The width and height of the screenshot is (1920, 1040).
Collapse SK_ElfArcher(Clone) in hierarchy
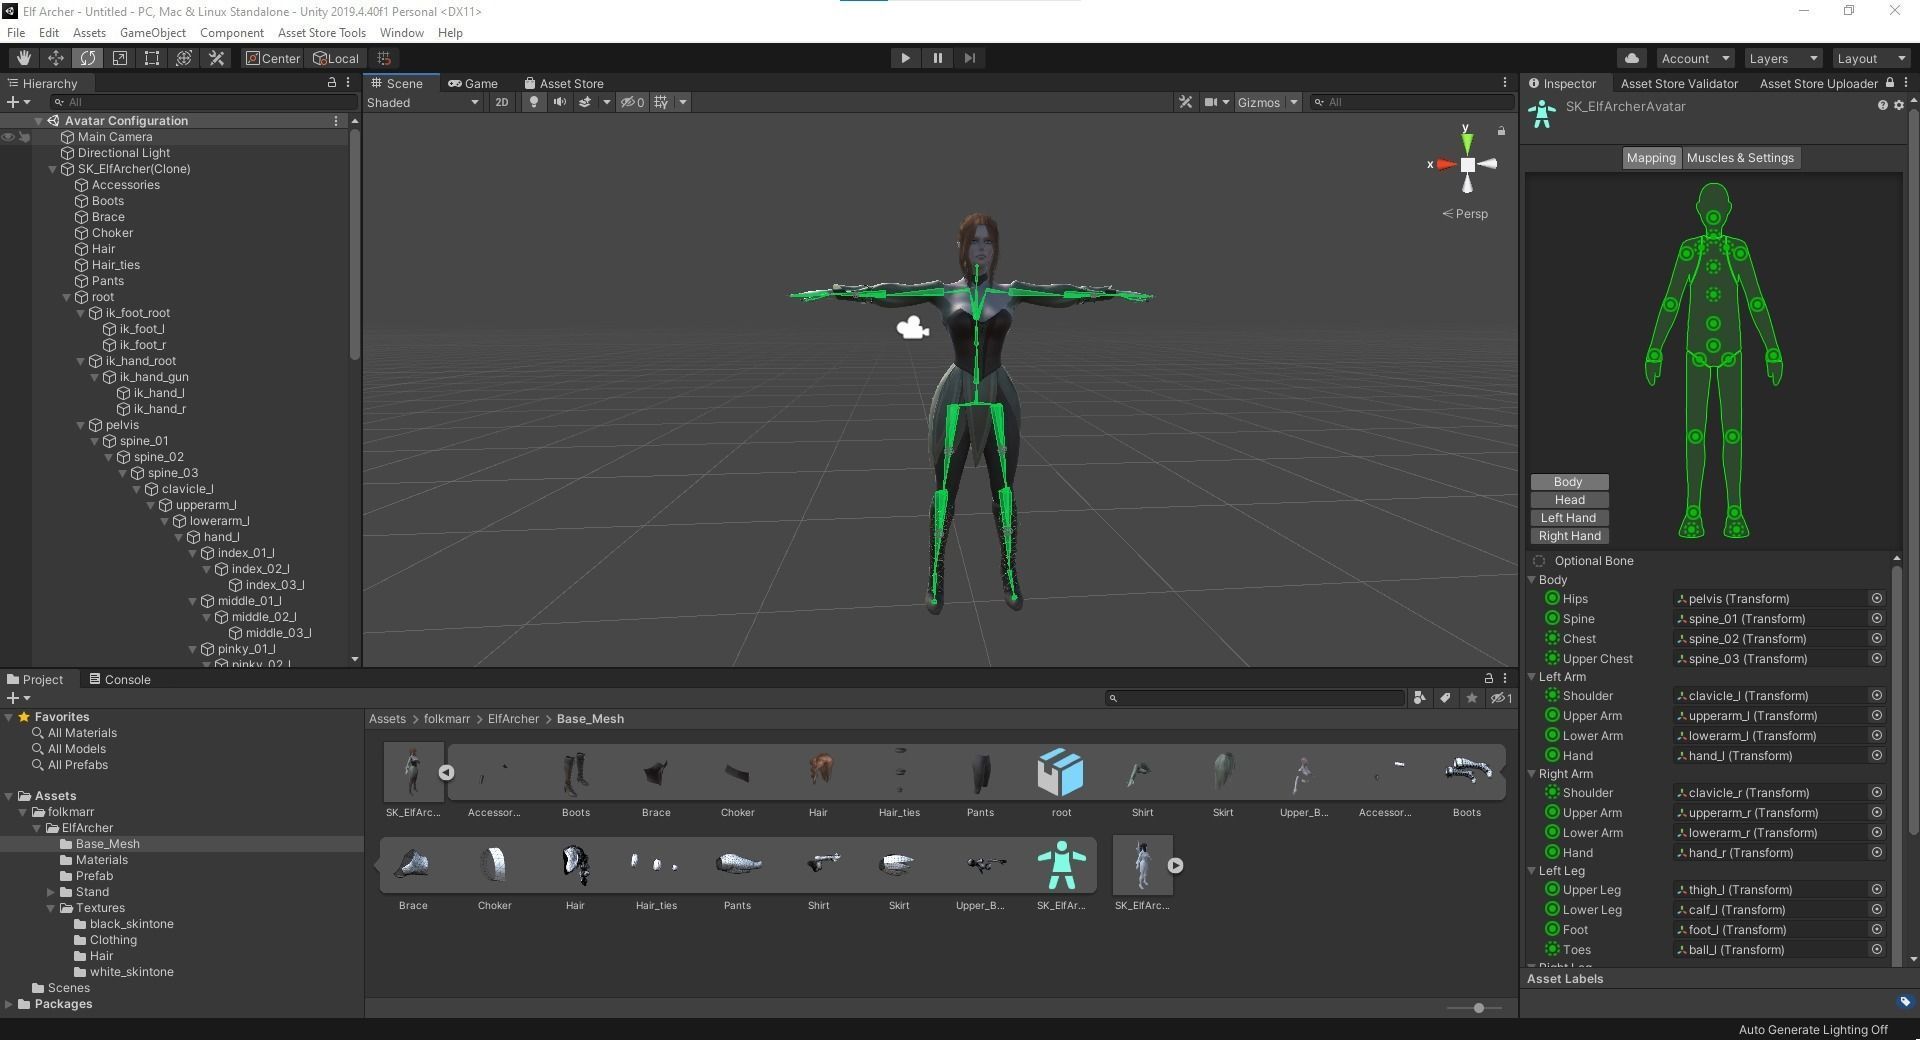pyautogui.click(x=53, y=169)
